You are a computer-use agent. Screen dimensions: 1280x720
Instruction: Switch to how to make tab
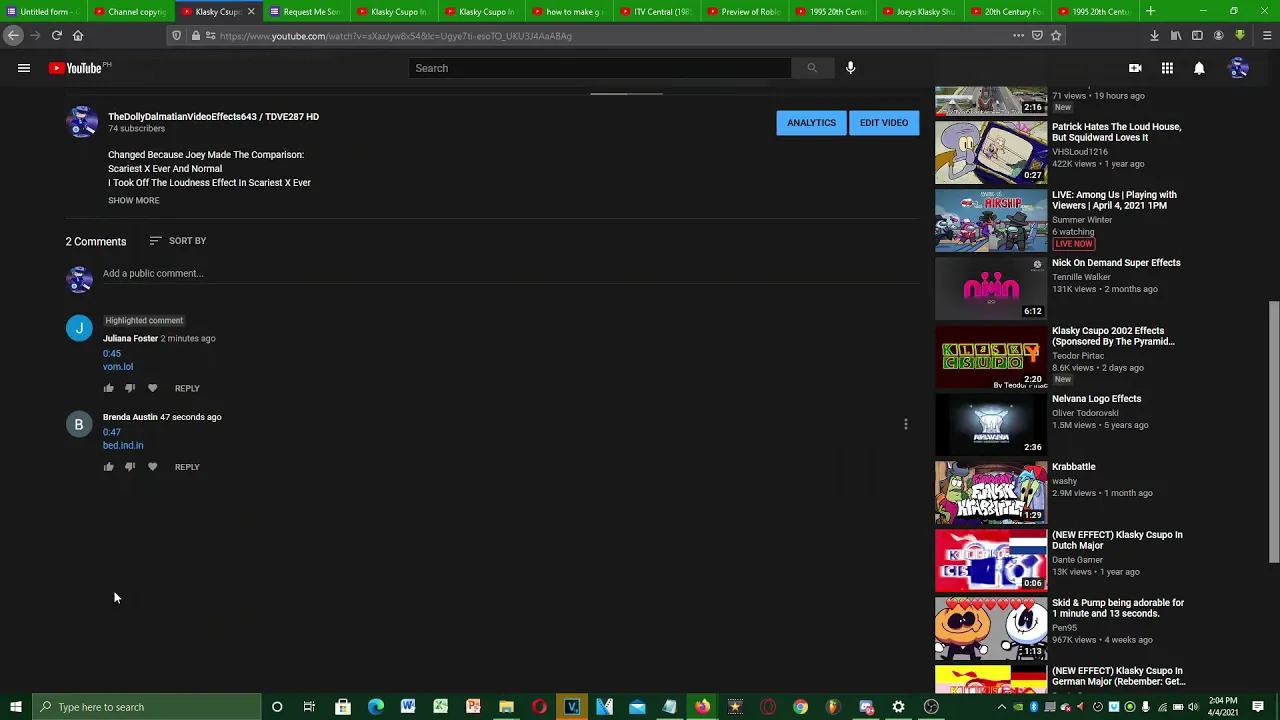568,11
